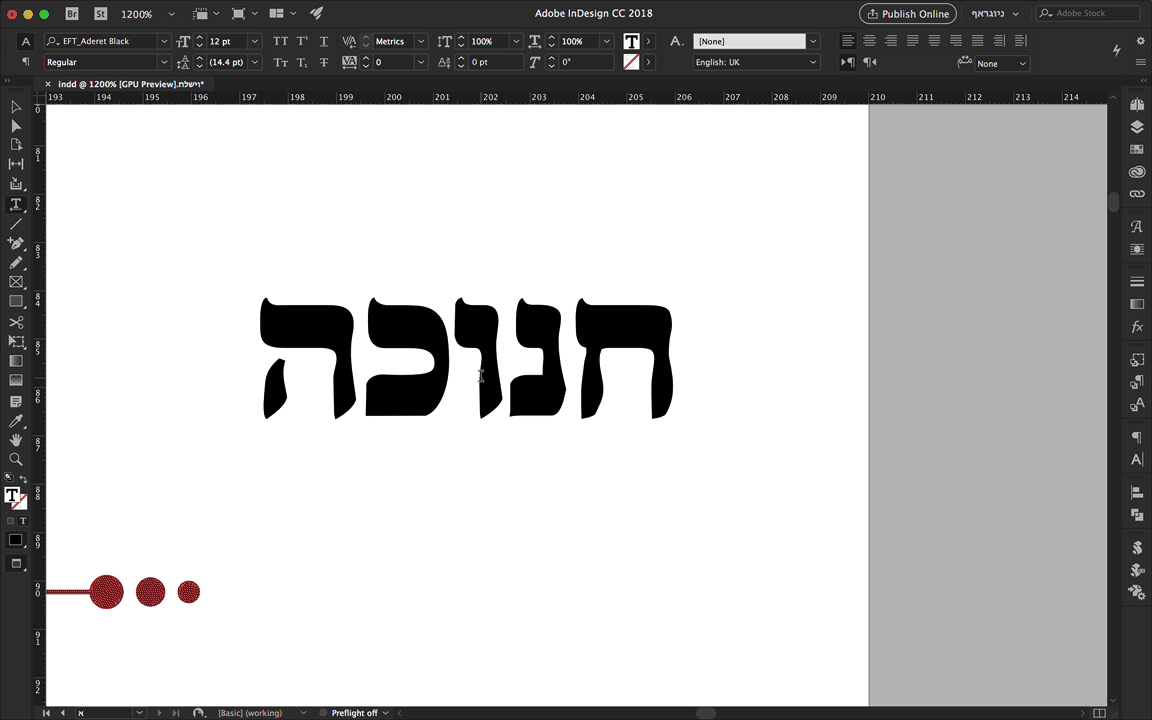Open the font size dropdown

pyautogui.click(x=255, y=41)
